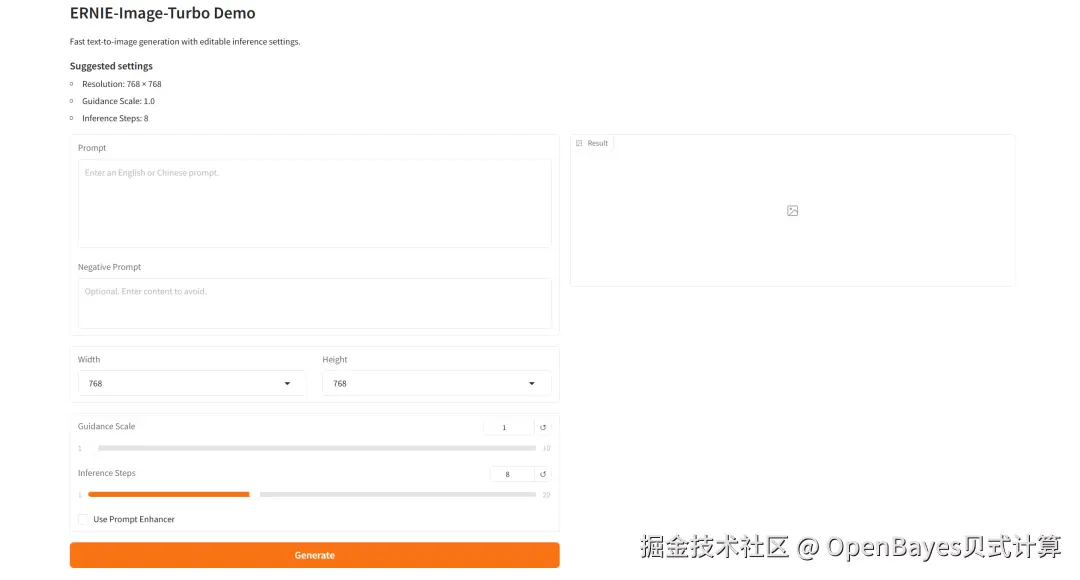Click the ERNIE-Image-Turbo Demo title
The image size is (1080, 580).
point(162,13)
